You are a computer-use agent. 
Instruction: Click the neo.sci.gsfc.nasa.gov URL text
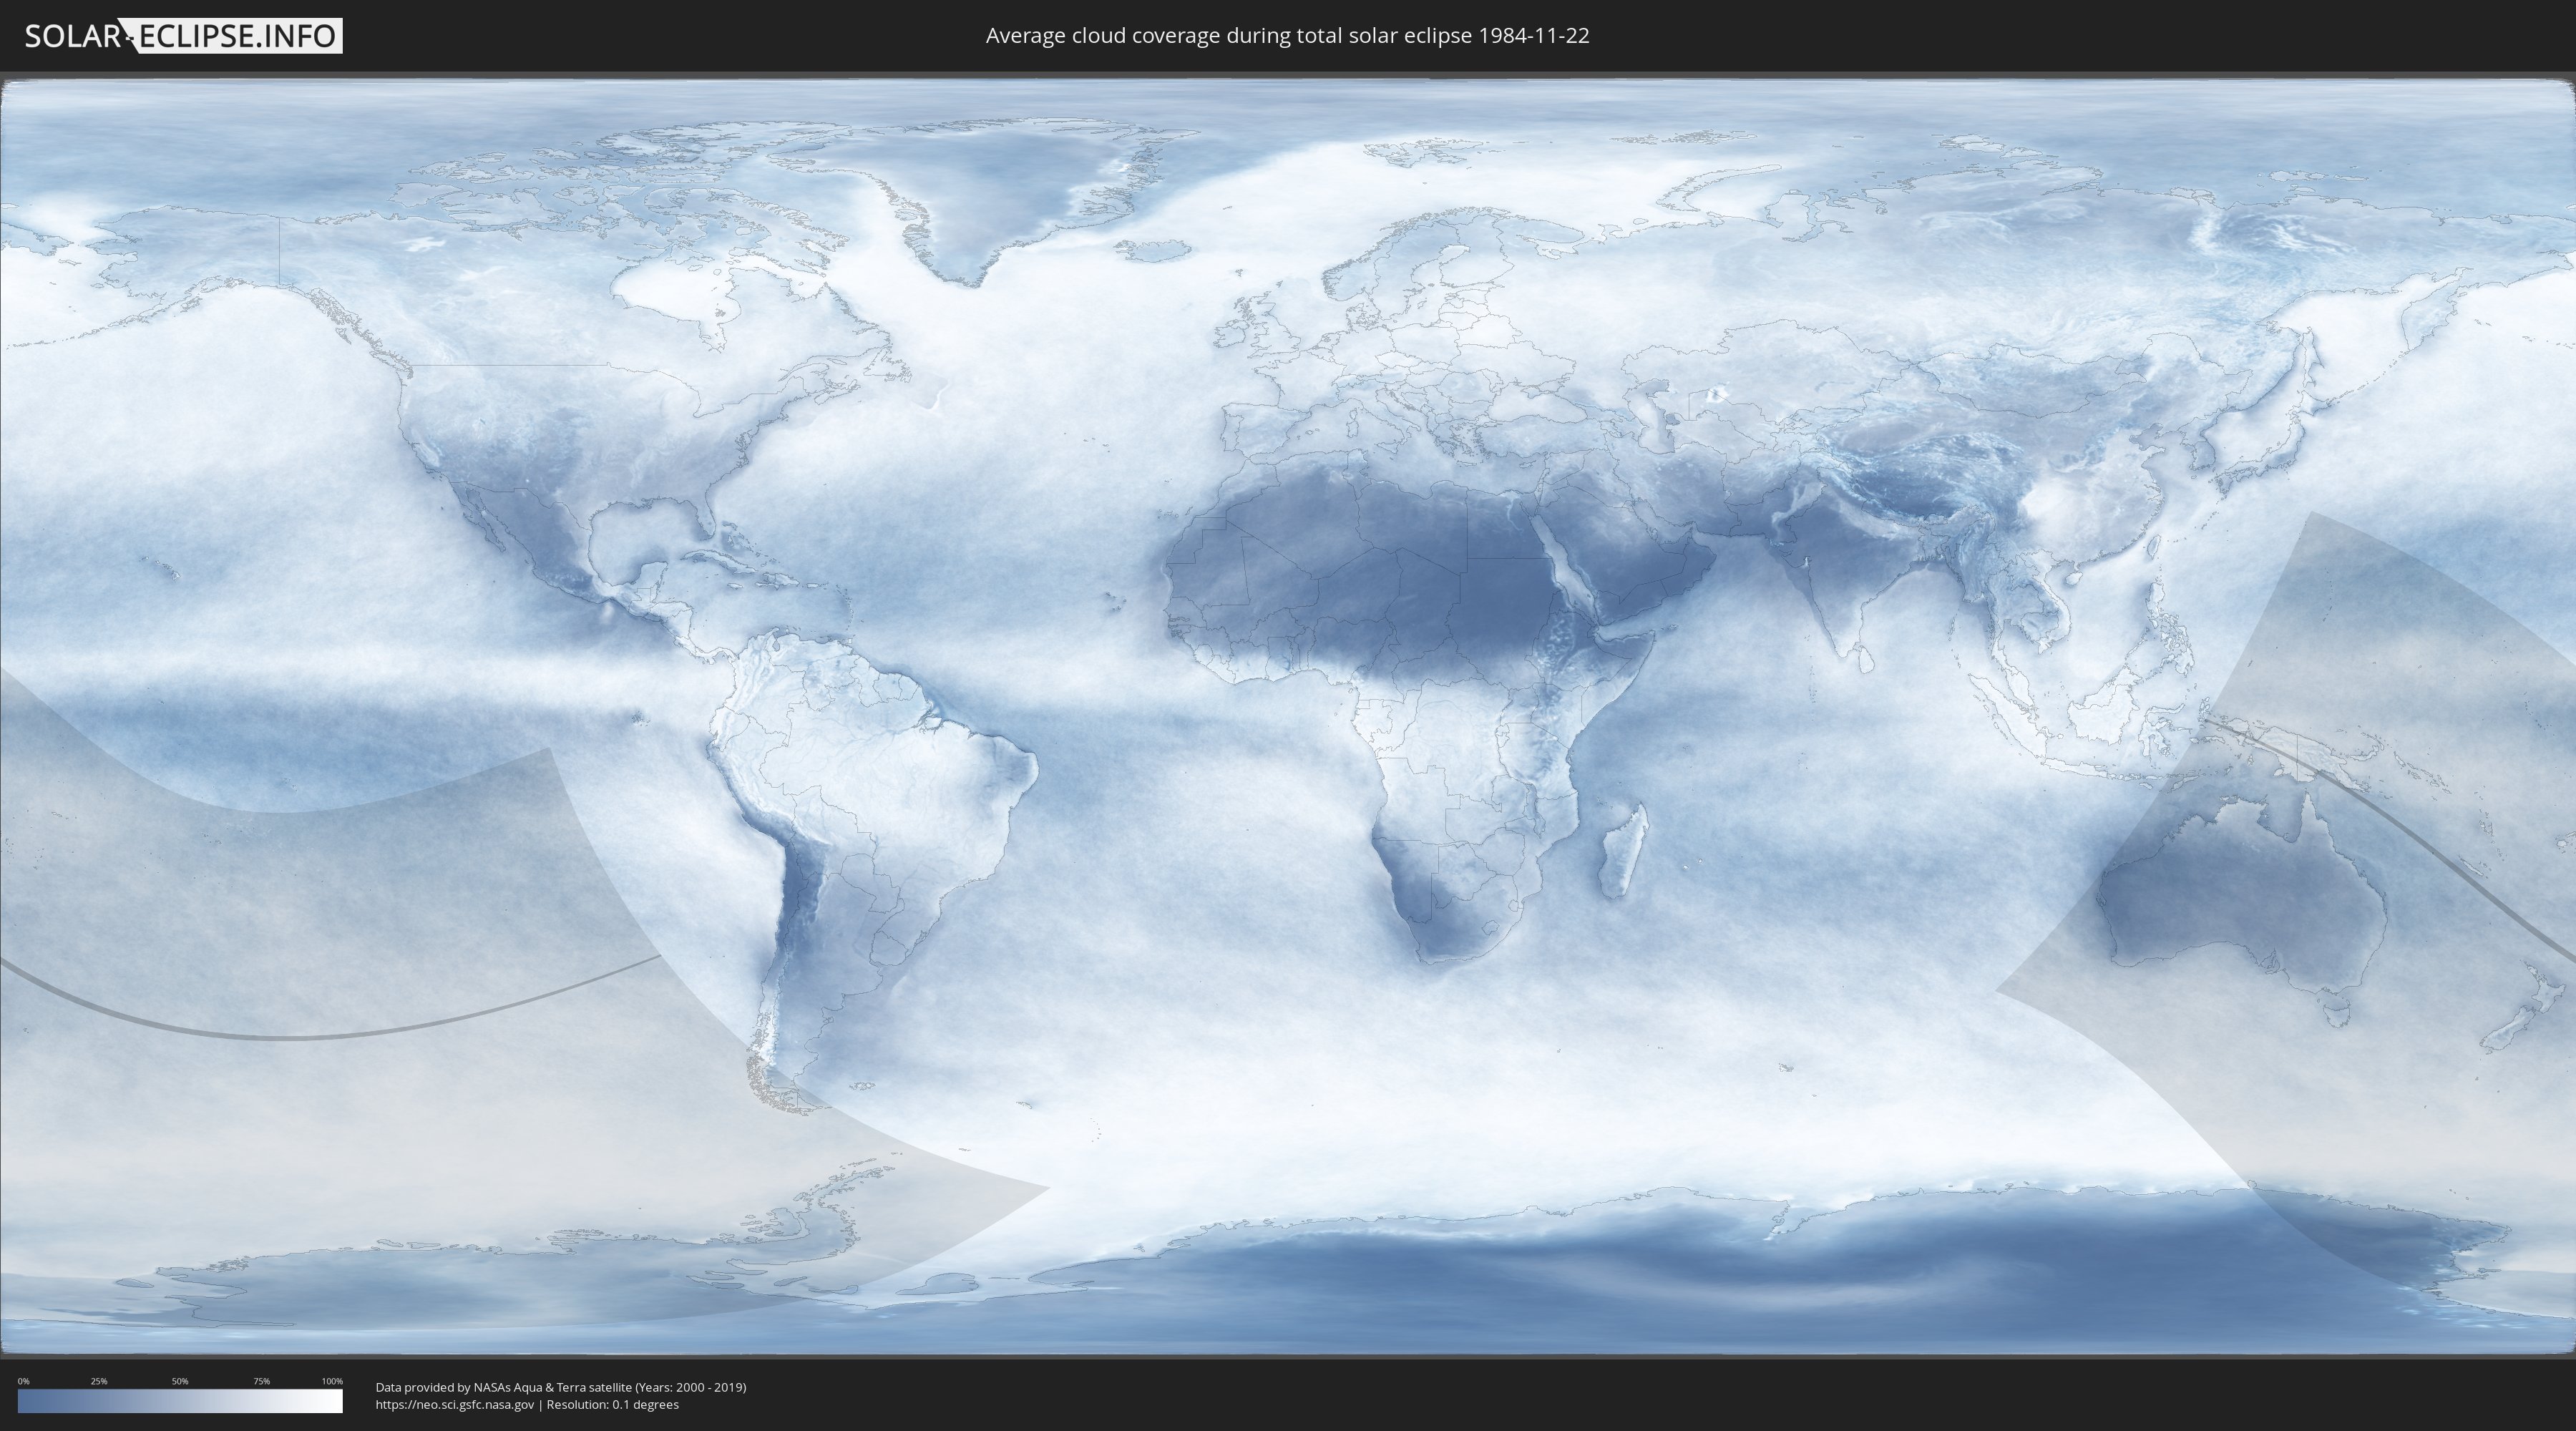coord(454,1404)
